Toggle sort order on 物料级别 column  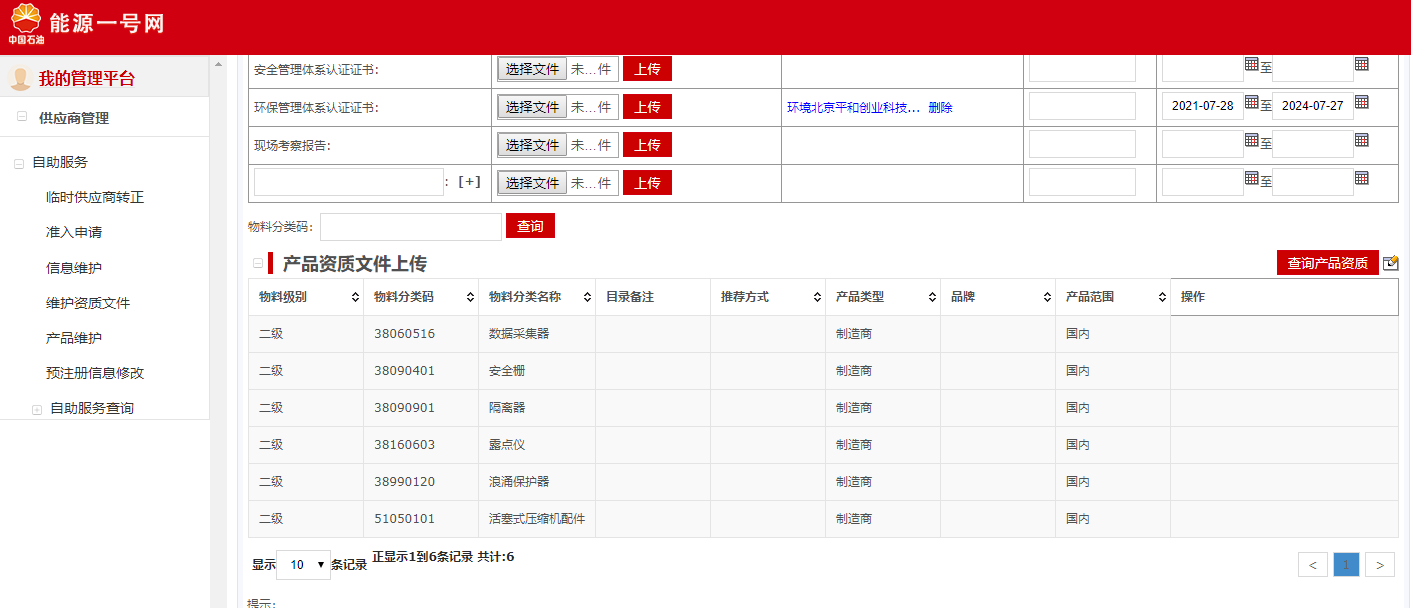pyautogui.click(x=355, y=298)
